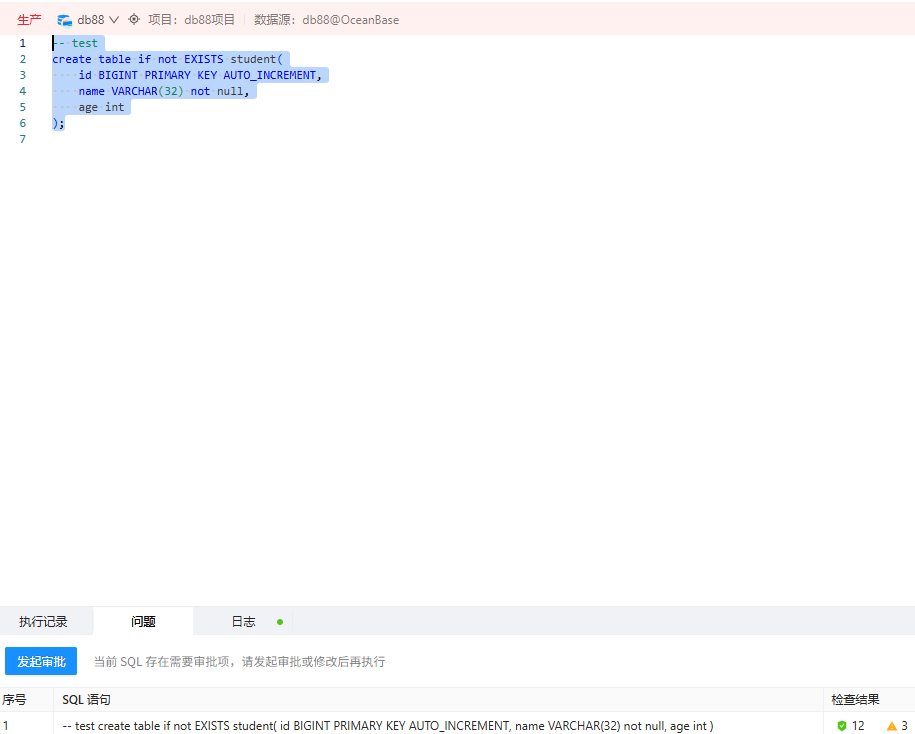Open the 日志 tab
Image resolution: width=915 pixels, height=734 pixels.
[x=243, y=622]
